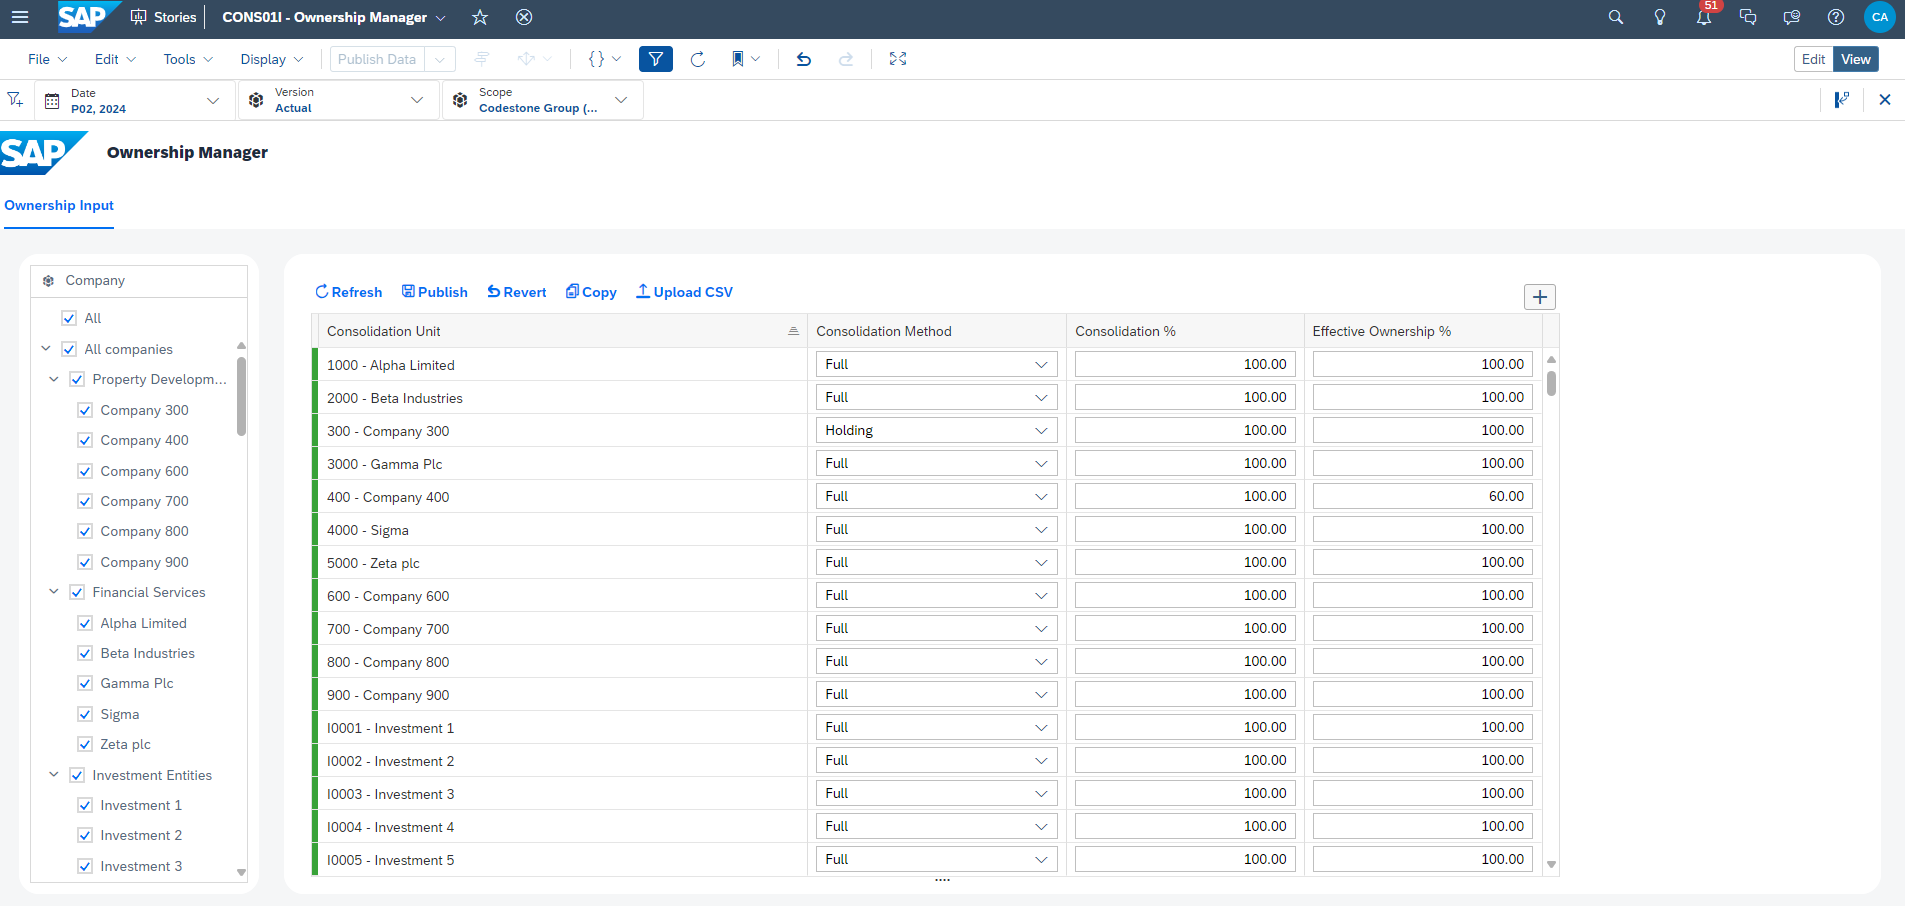Click the Company panel header
Image resolution: width=1905 pixels, height=906 pixels.
(x=139, y=281)
